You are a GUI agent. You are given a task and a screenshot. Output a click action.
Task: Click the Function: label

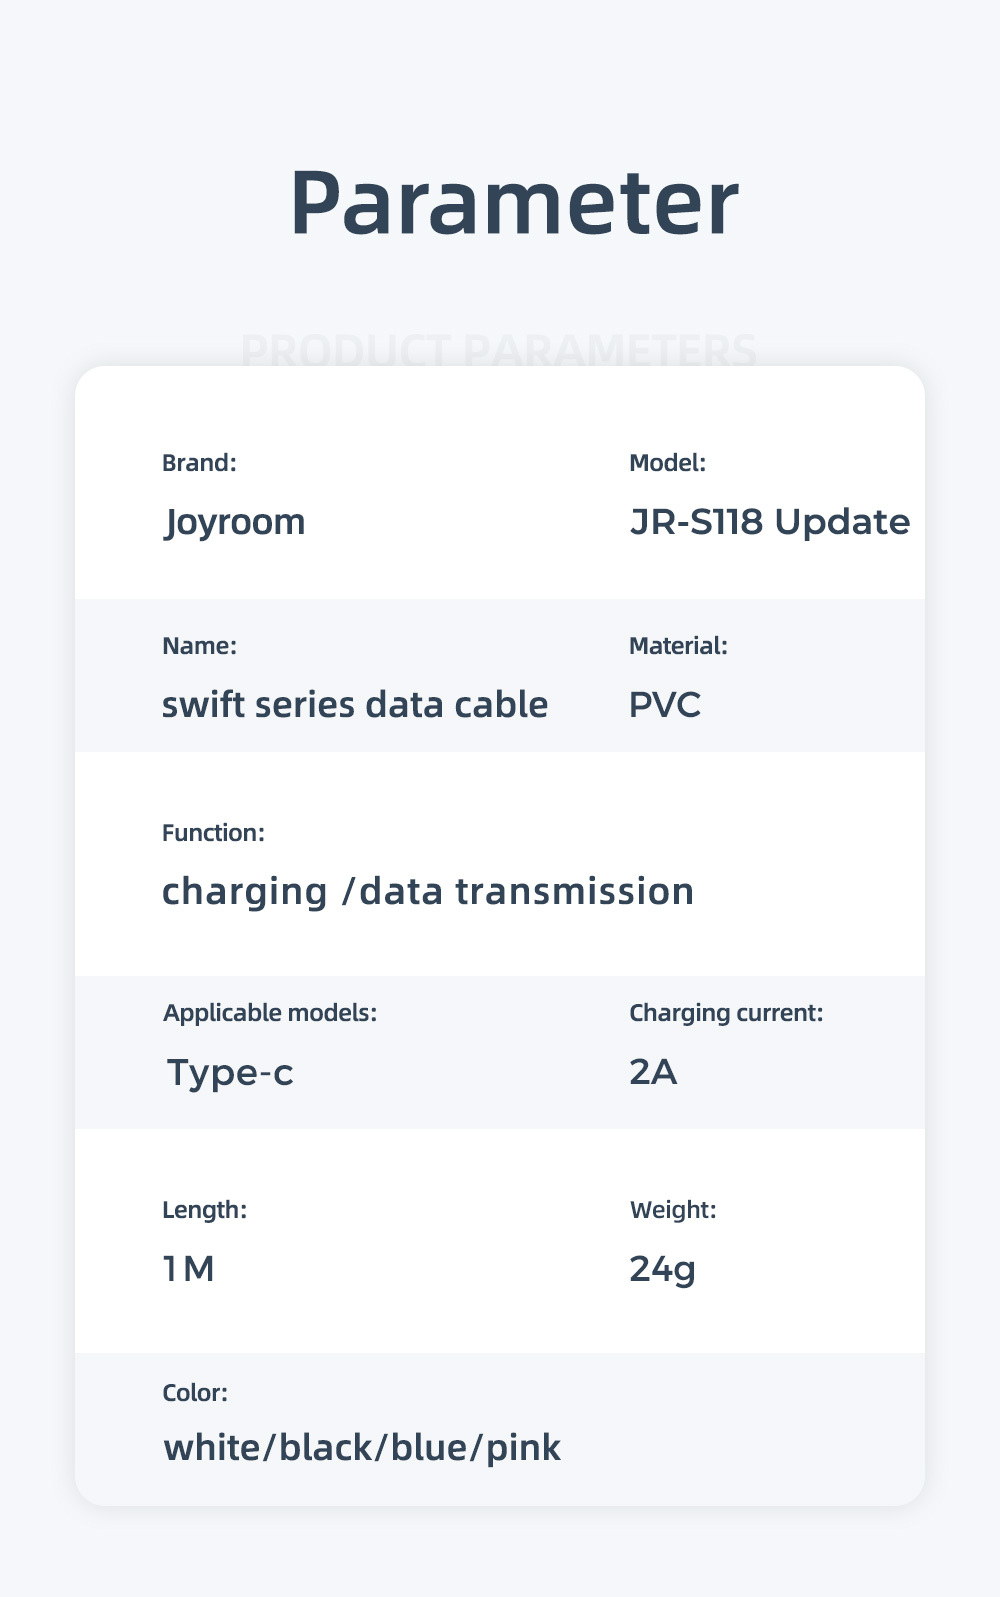tap(213, 833)
